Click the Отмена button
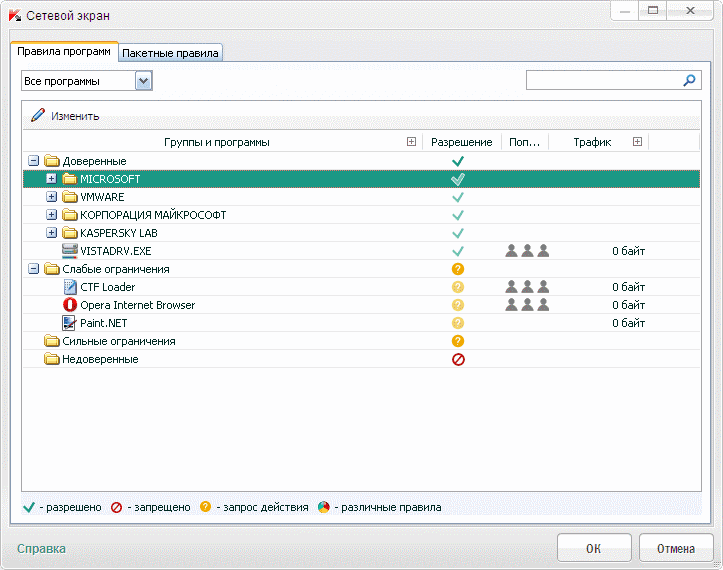Image resolution: width=723 pixels, height=570 pixels. 675,549
